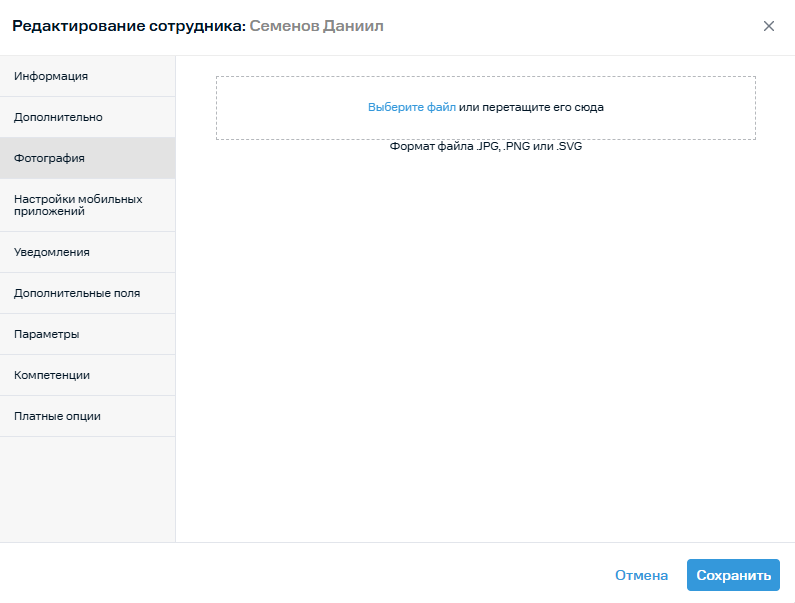The width and height of the screenshot is (795, 603).
Task: Go to the Уведомления tab
Action: pos(52,252)
